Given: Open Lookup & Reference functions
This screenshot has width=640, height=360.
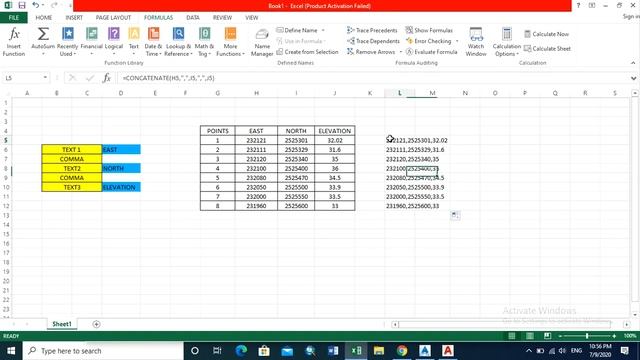Looking at the screenshot, I should (x=178, y=41).
